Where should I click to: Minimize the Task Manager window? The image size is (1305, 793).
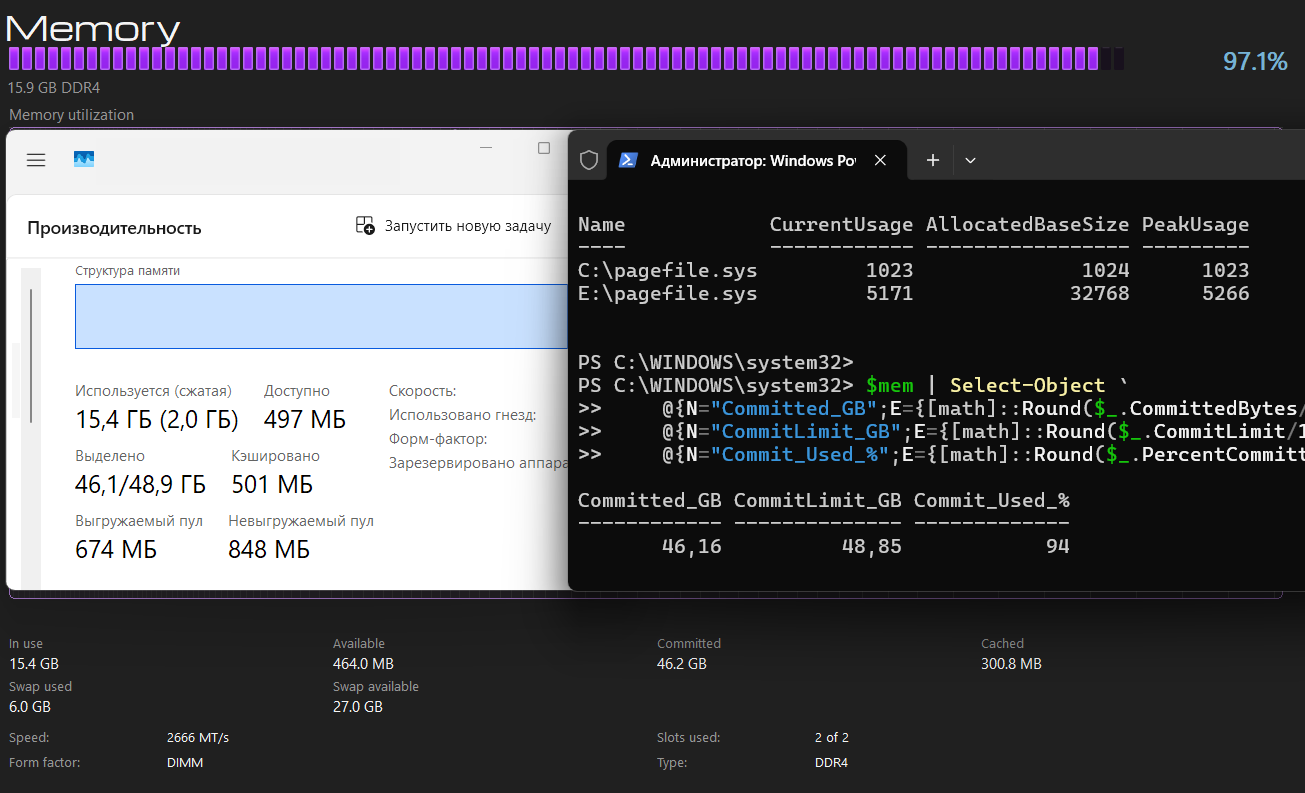point(487,148)
